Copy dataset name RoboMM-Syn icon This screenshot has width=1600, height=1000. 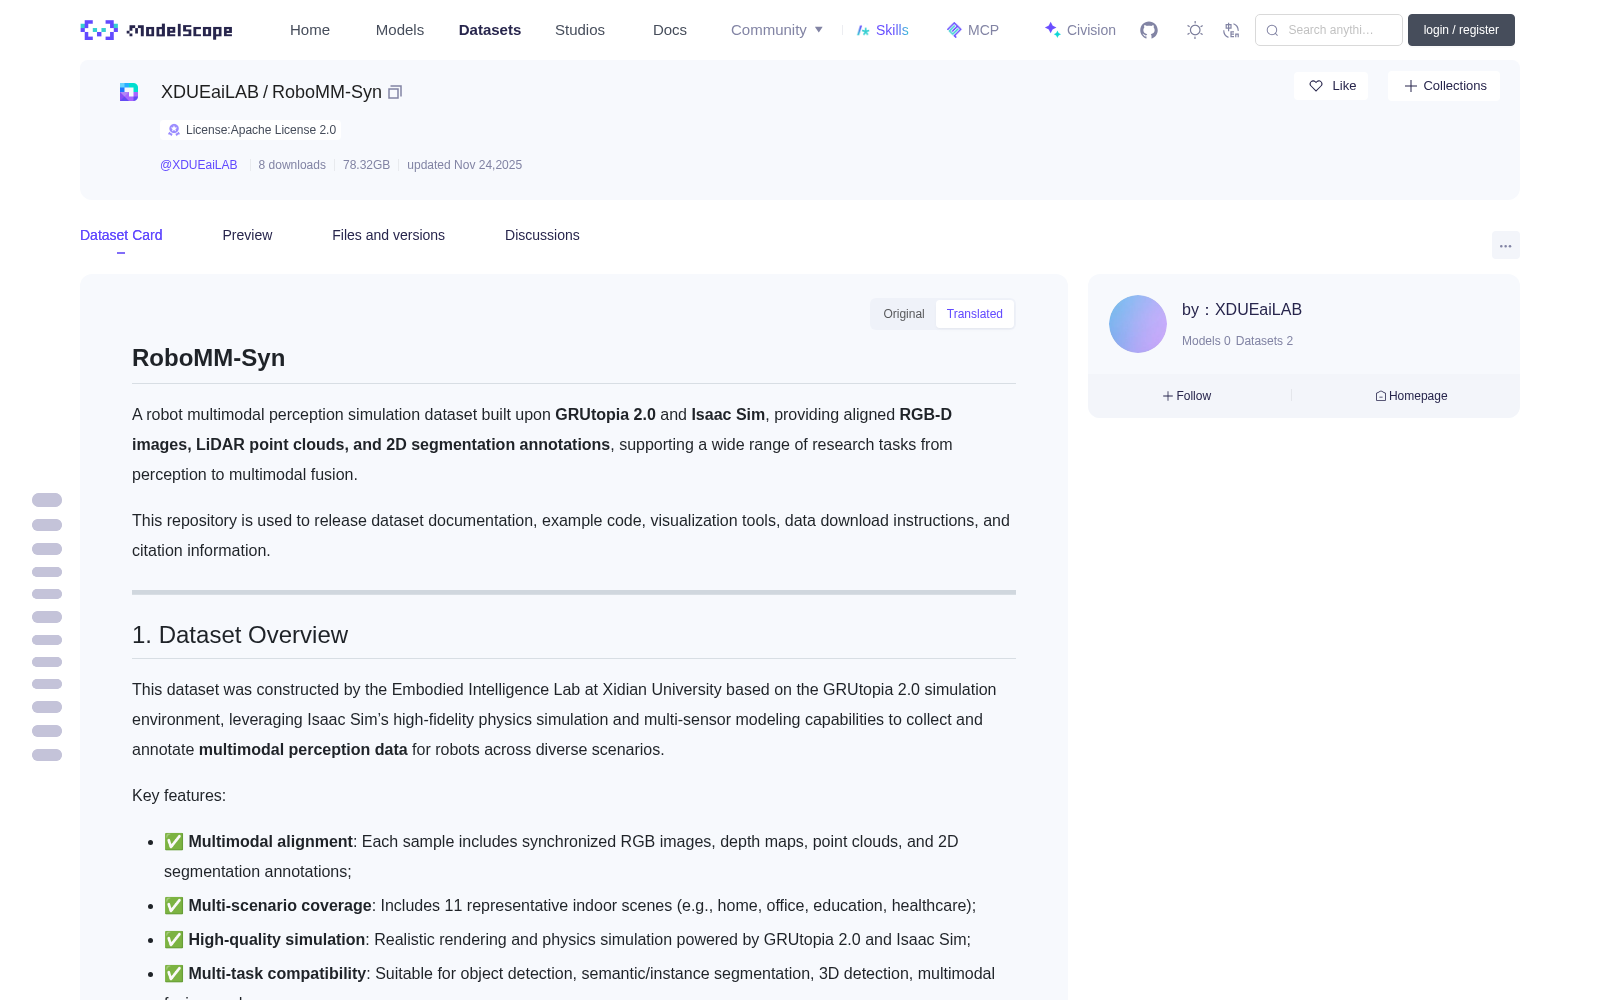tap(395, 92)
